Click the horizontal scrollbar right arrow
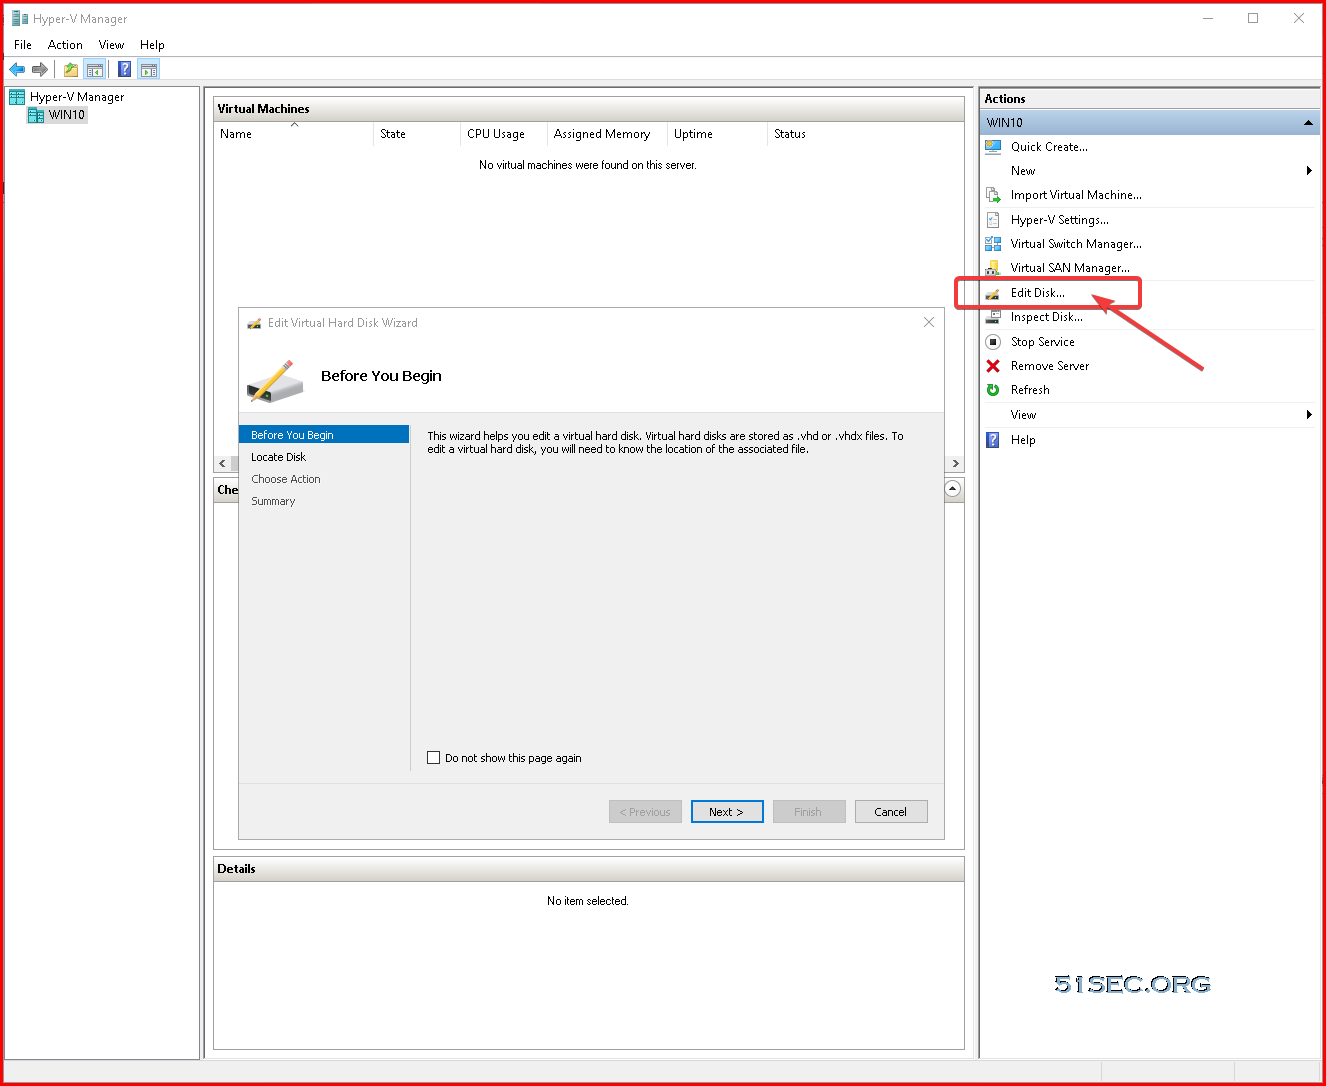Viewport: 1326px width, 1086px height. 956,464
